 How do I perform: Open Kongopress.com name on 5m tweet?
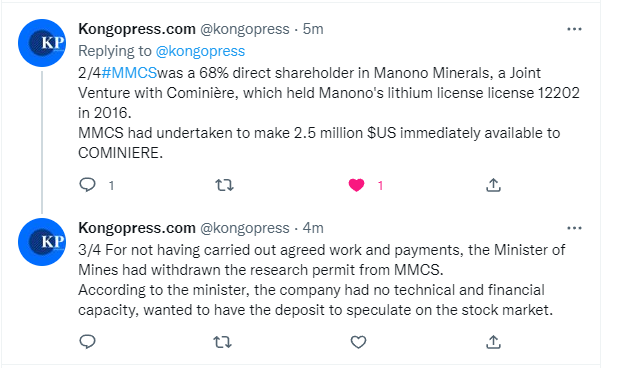tap(137, 29)
